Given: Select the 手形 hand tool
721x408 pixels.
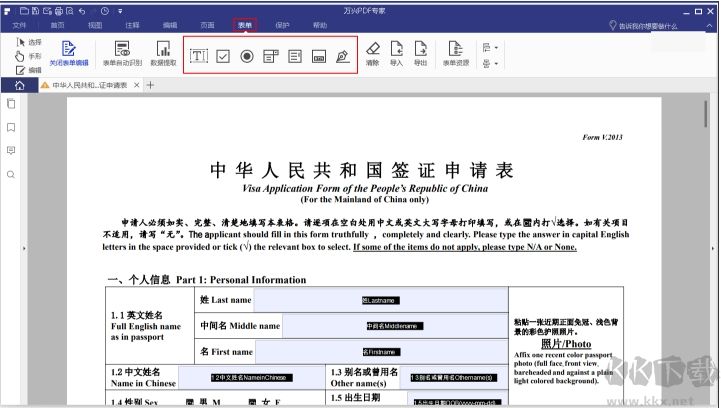Looking at the screenshot, I should tap(29, 56).
